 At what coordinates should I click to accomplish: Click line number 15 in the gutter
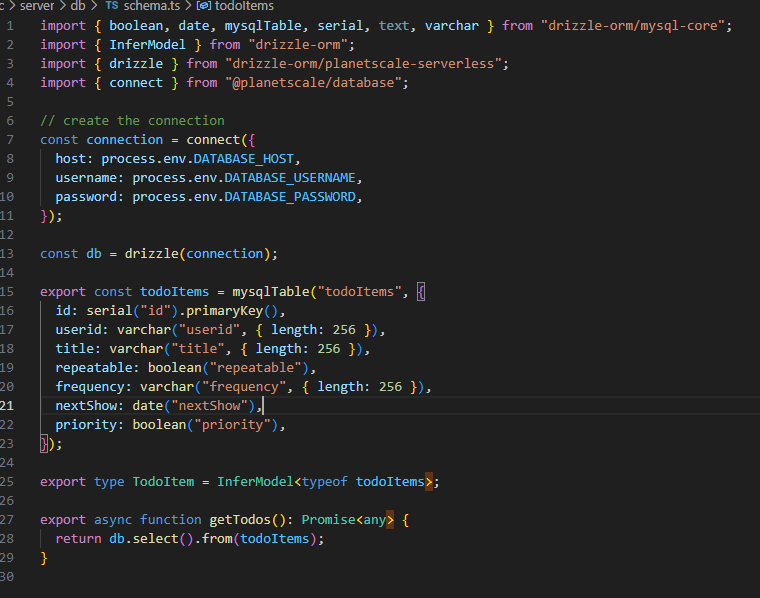click(9, 291)
